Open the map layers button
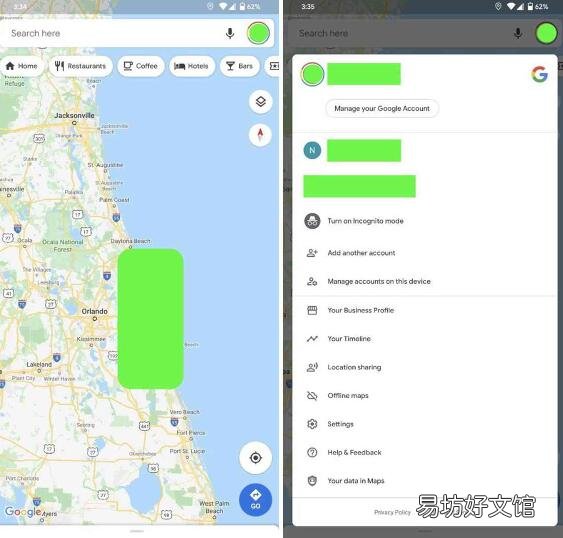 [260, 102]
